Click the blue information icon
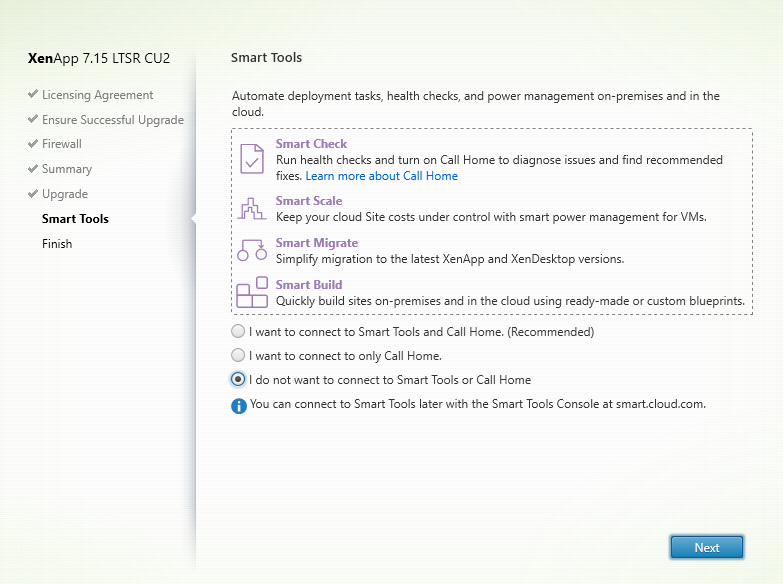 pos(239,406)
